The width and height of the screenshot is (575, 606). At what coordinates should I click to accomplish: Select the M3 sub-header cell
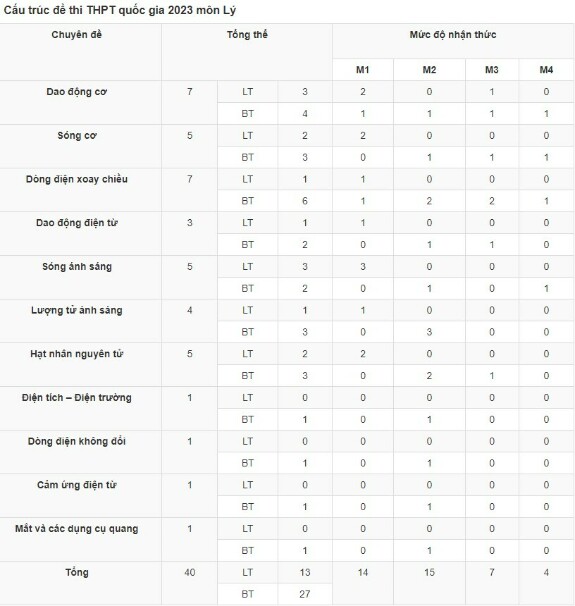[492, 70]
